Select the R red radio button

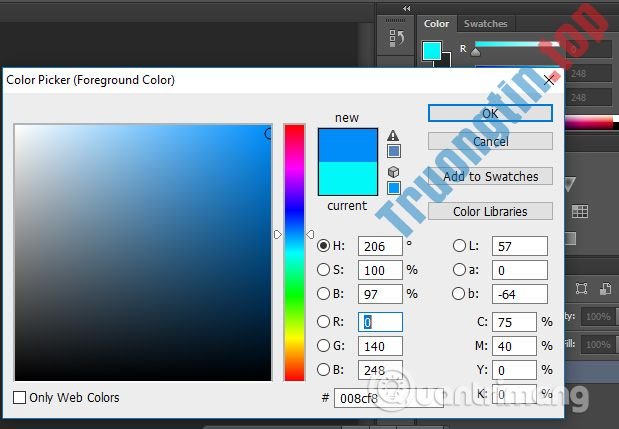323,322
